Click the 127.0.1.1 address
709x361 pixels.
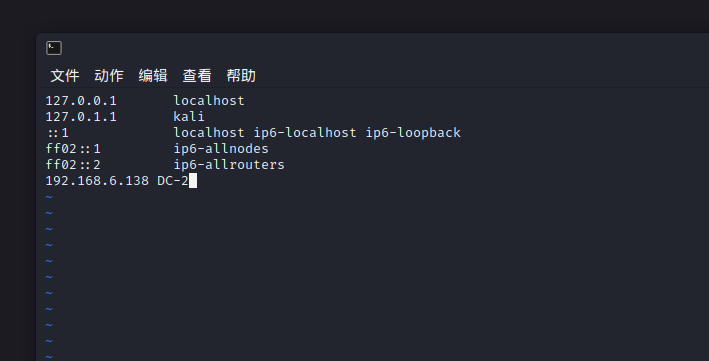point(81,117)
